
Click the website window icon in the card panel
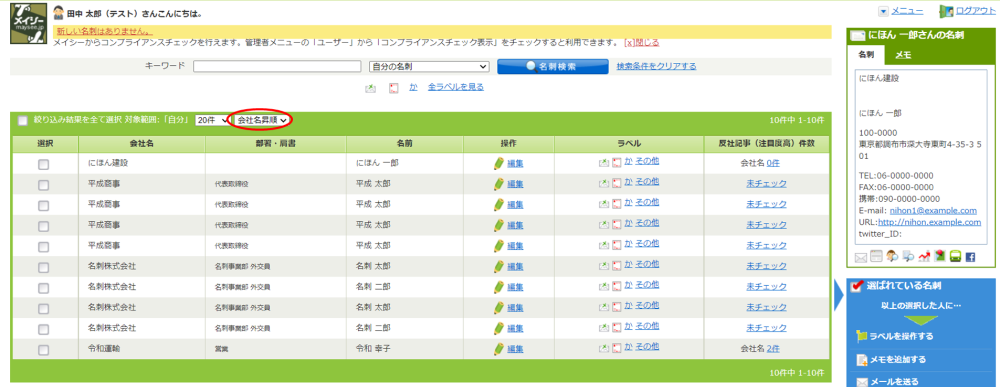876,256
